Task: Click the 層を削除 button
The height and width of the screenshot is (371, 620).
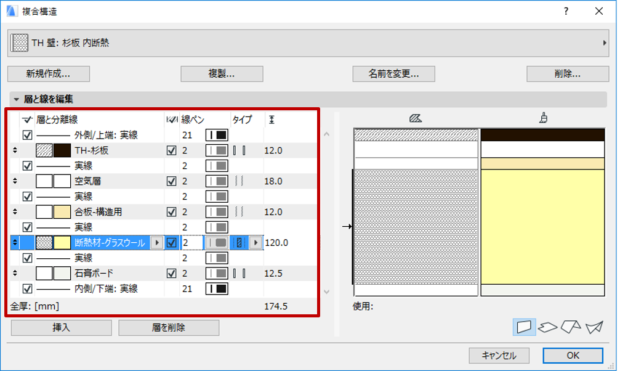Action: click(169, 327)
